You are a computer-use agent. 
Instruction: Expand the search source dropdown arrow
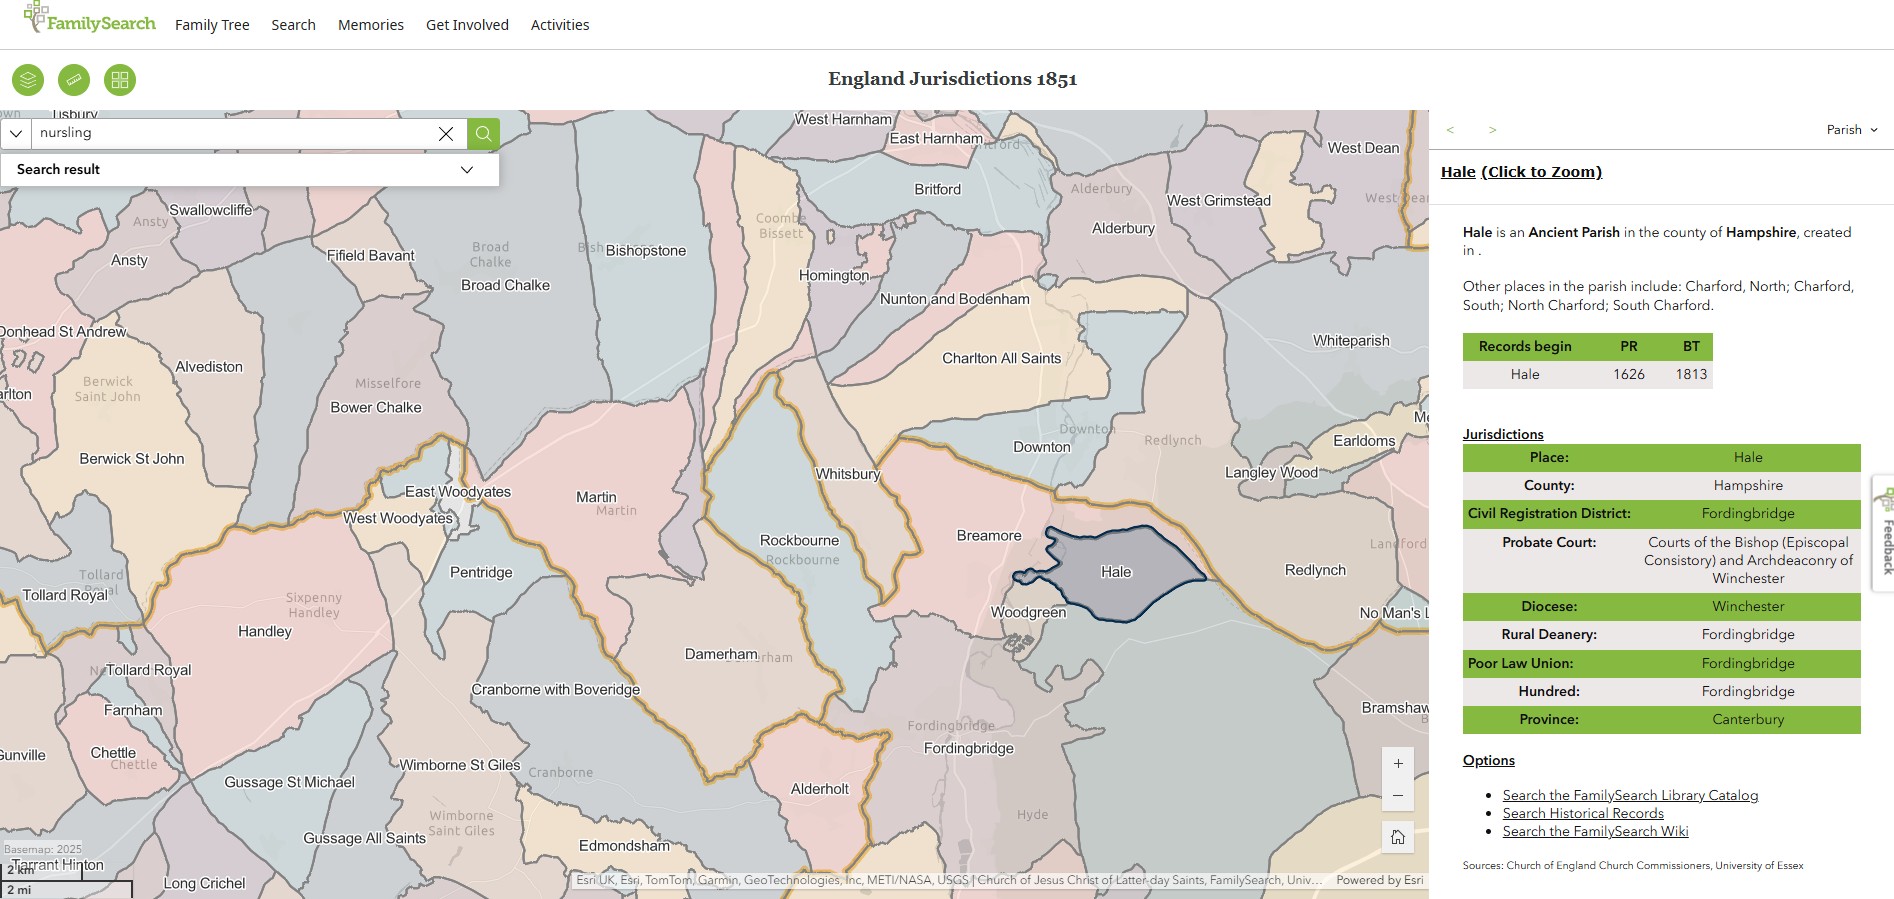(x=16, y=133)
